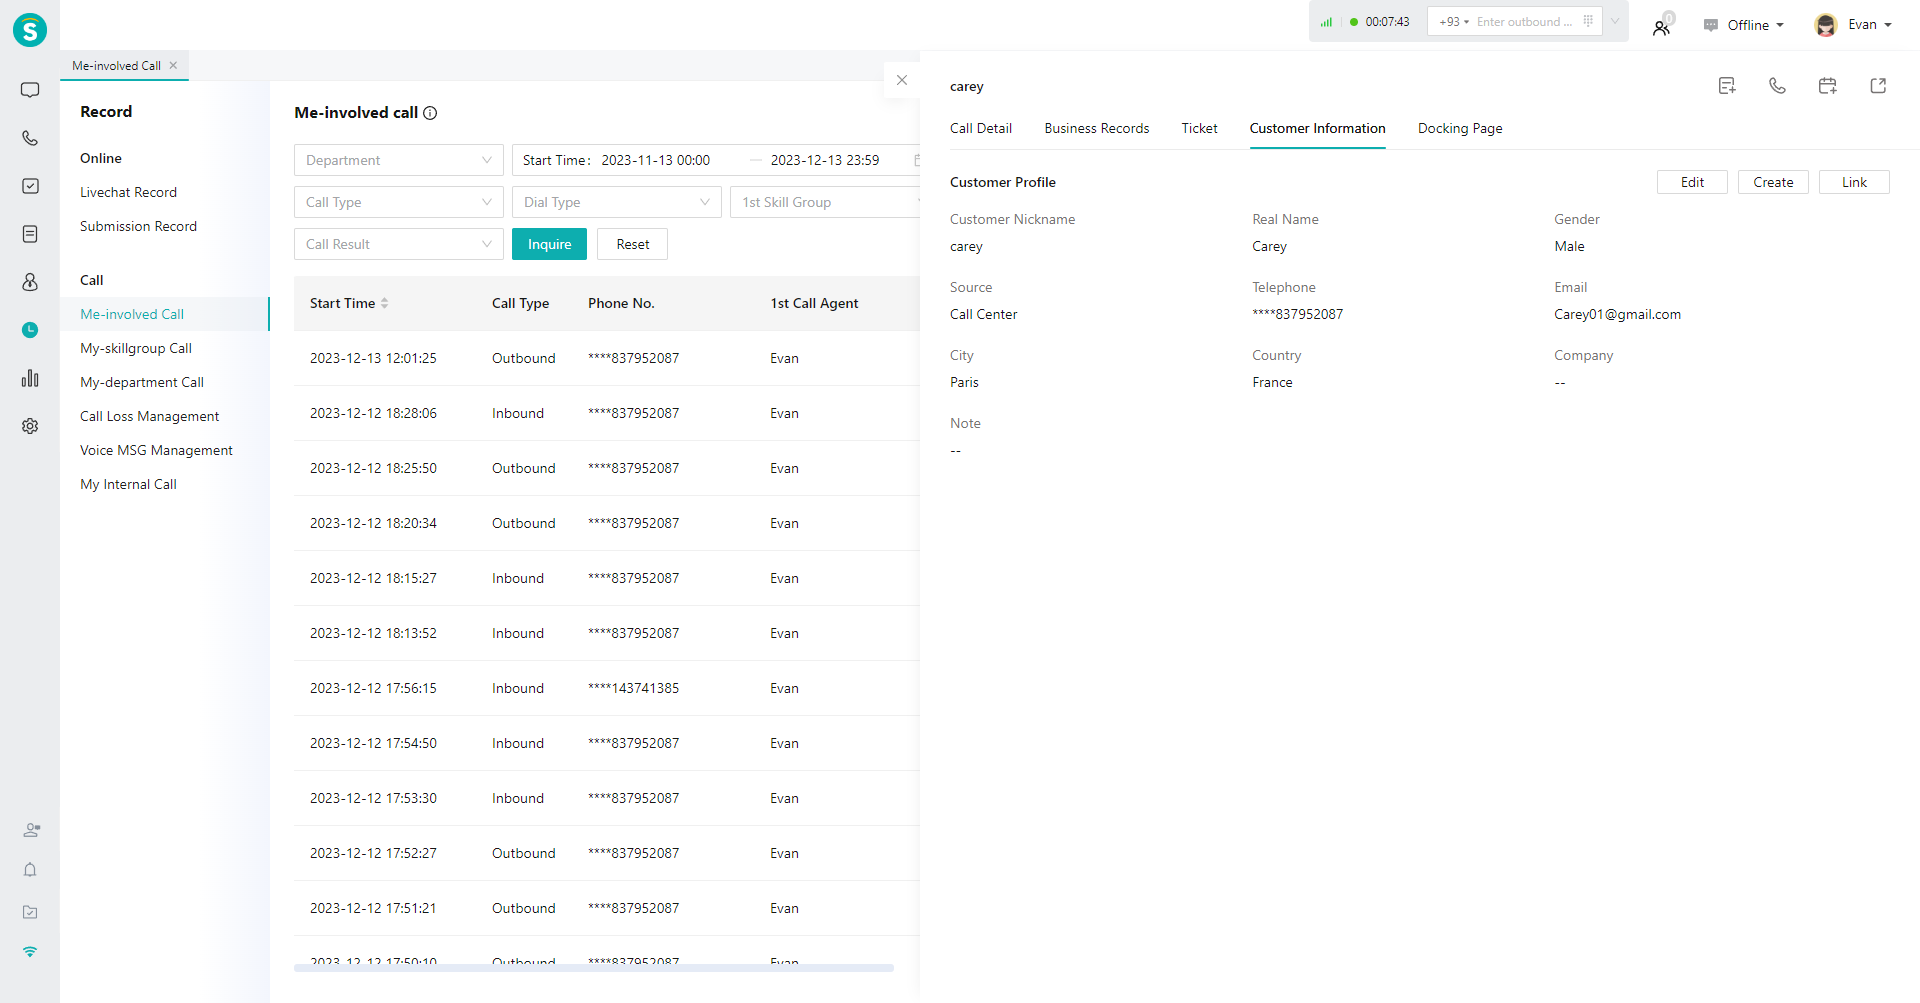Click the open in new window icon
The image size is (1920, 1003).
point(1878,86)
